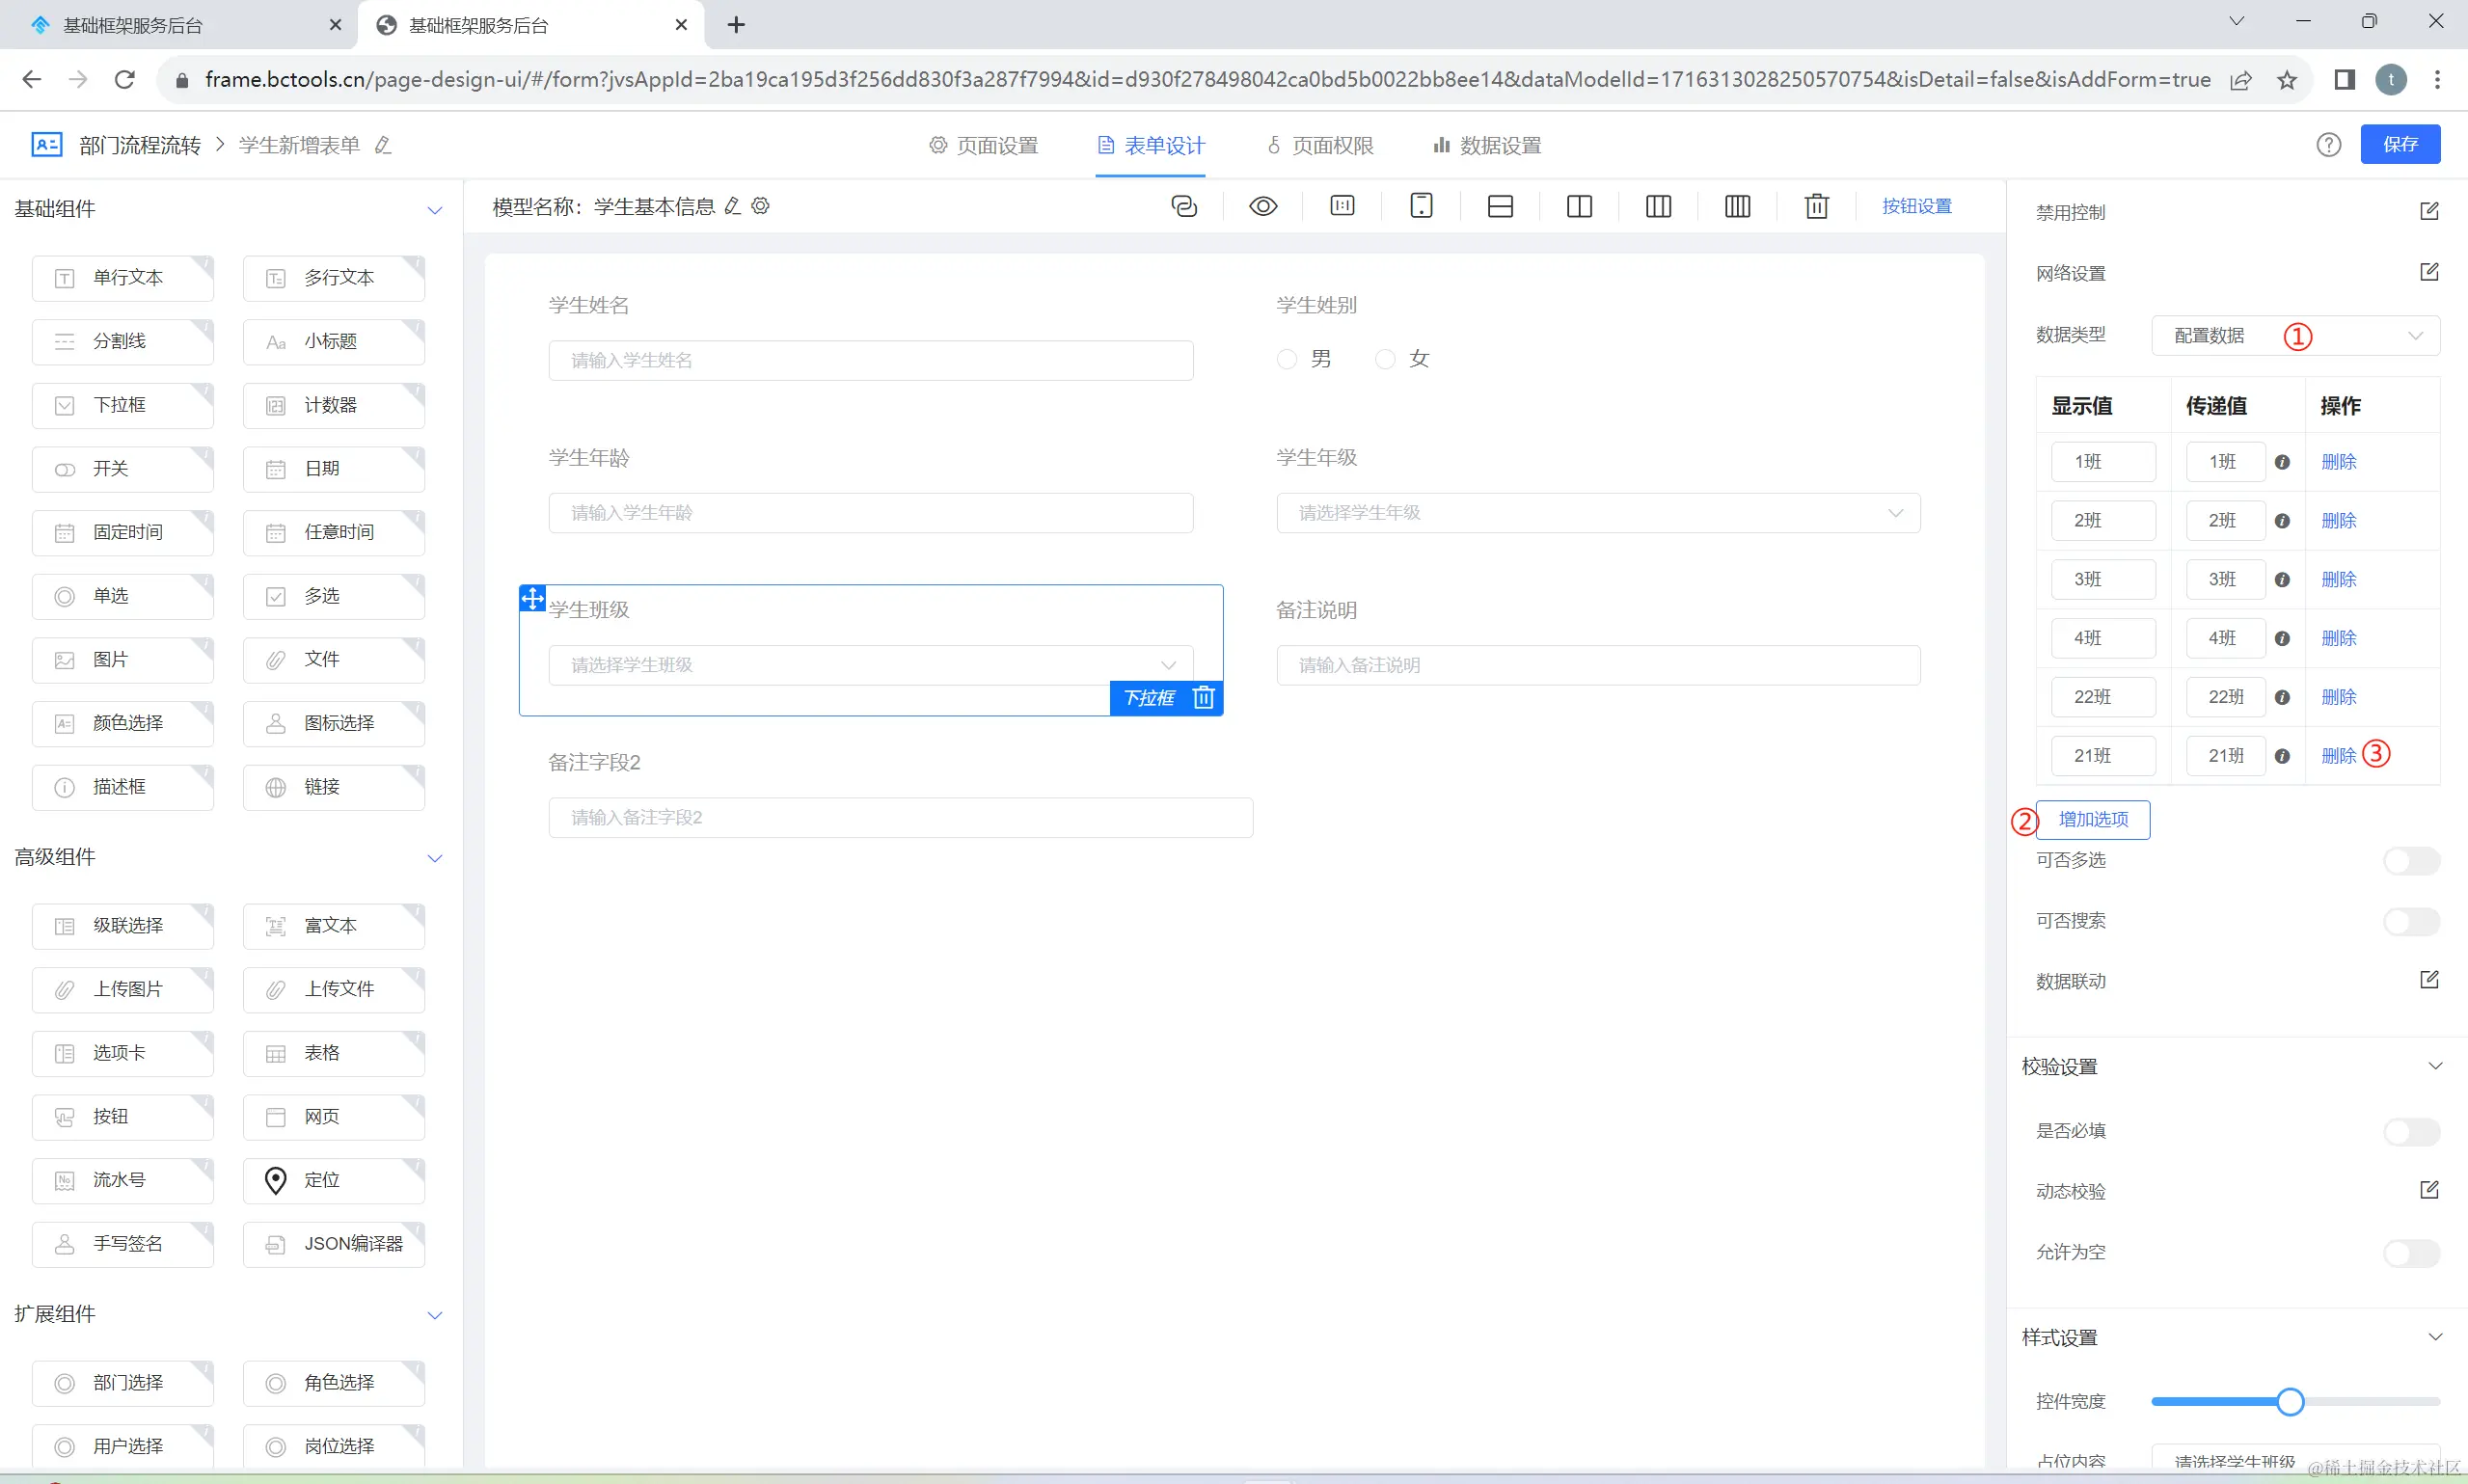Click the preview eye icon in toolbar
The image size is (2468, 1484).
pyautogui.click(x=1263, y=206)
